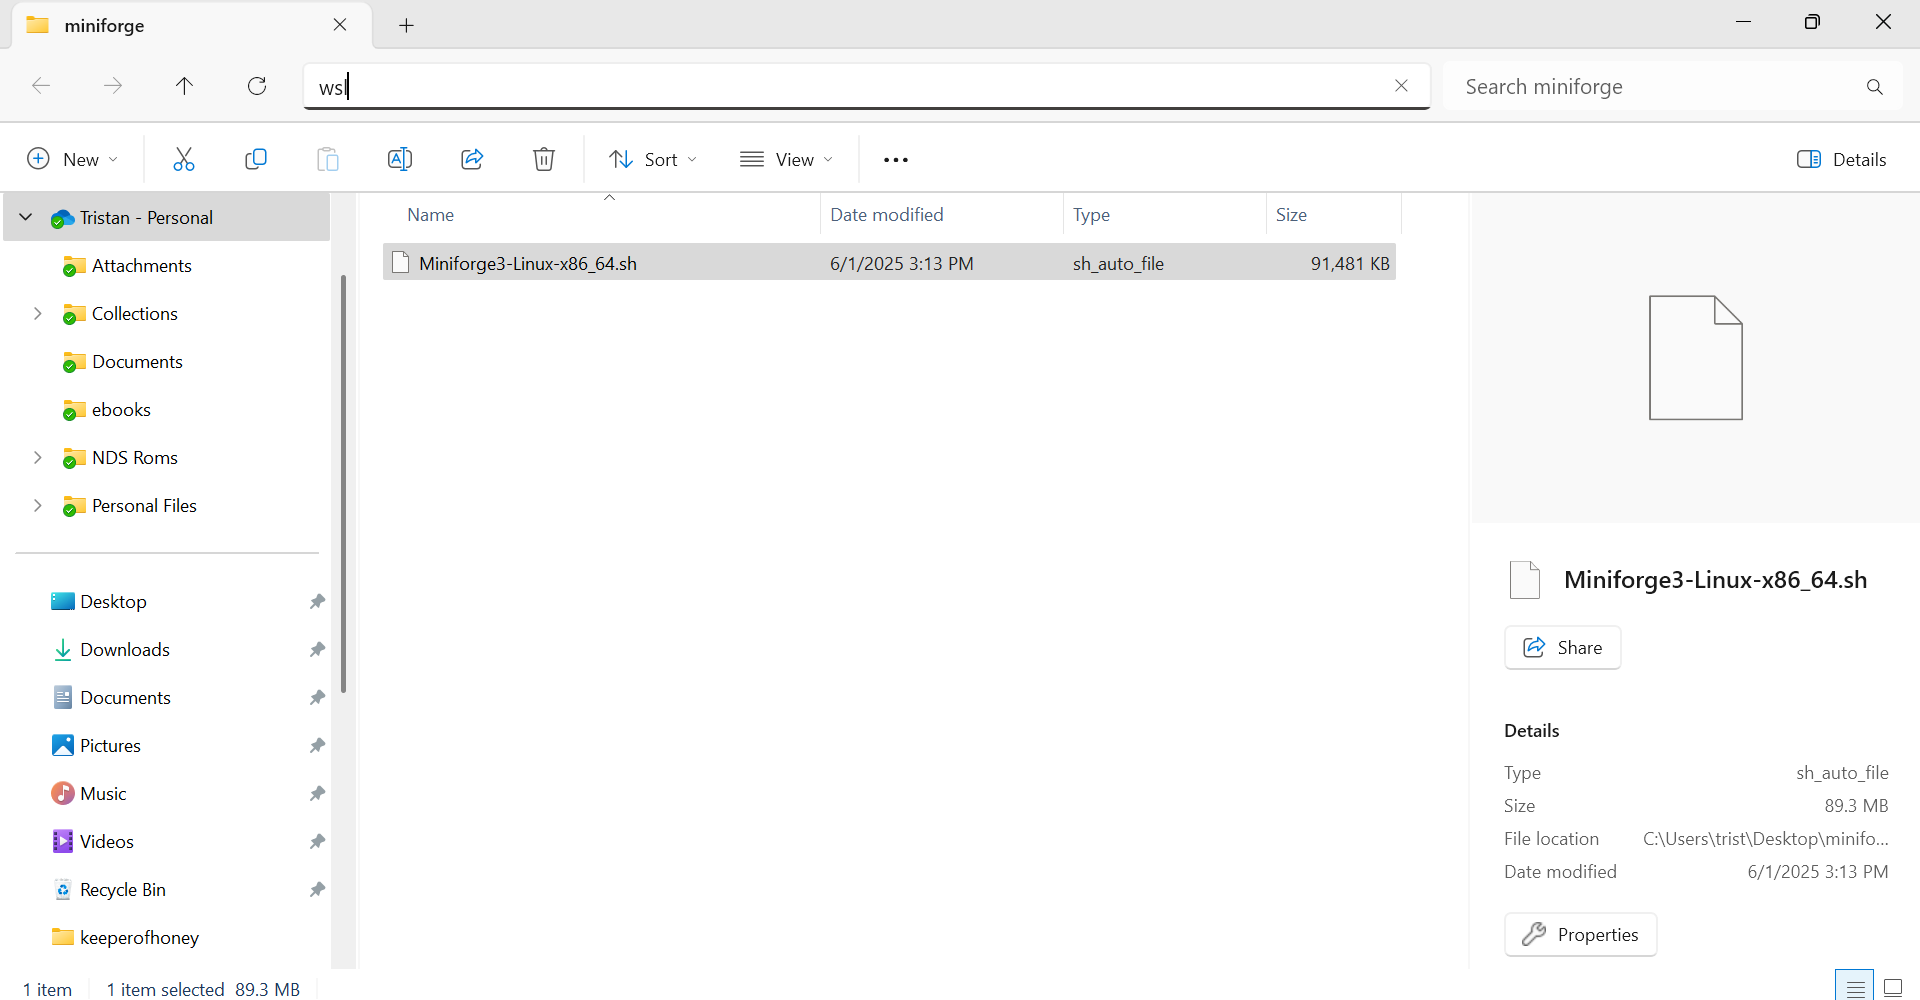Unpin Pictures pin icon
The image size is (1920, 1000).
pos(317,746)
